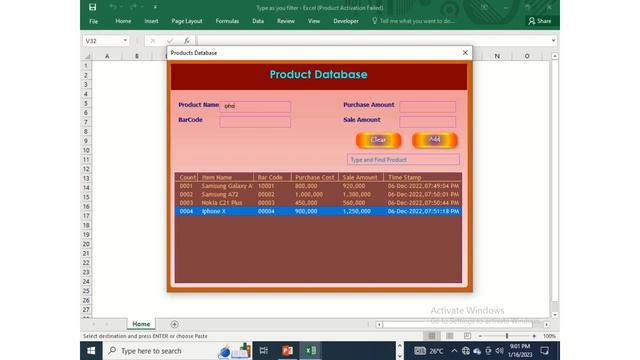The height and width of the screenshot is (360, 640).
Task: Open the Page Layout tab
Action: coord(187,21)
